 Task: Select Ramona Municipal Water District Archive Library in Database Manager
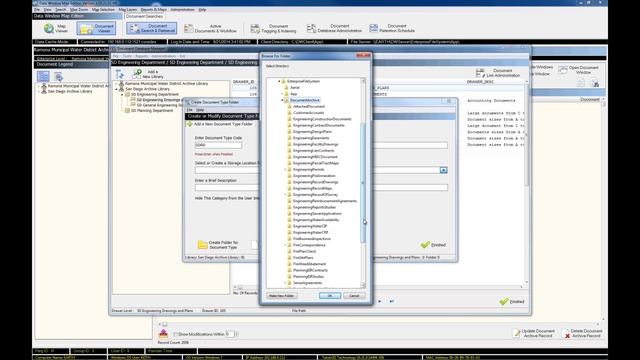(167, 84)
